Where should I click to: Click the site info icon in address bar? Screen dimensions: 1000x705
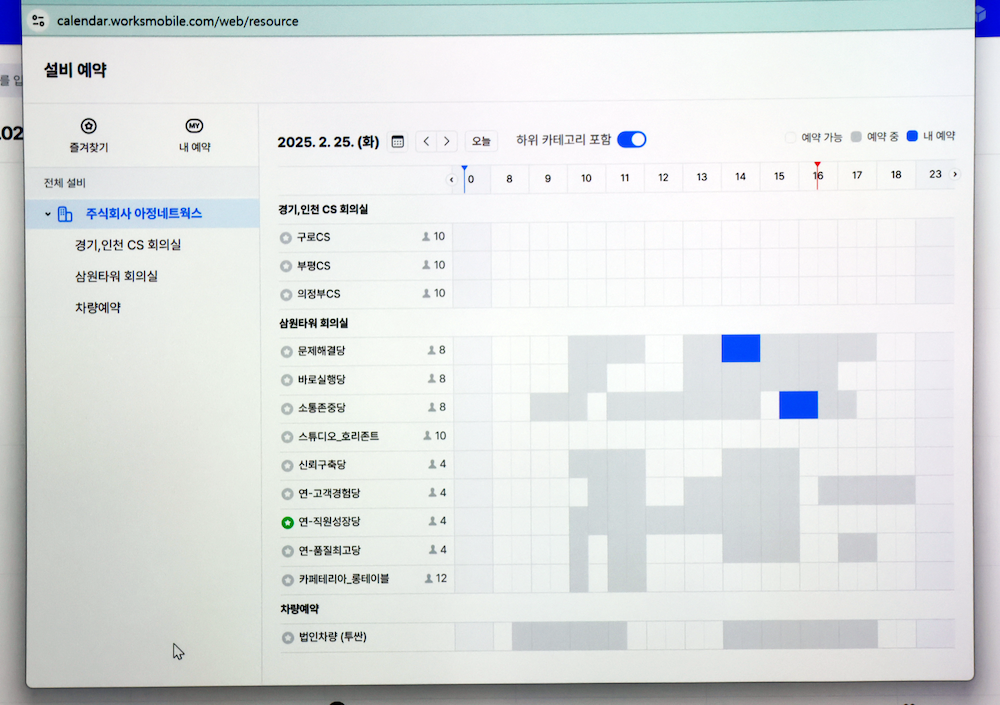tap(39, 20)
